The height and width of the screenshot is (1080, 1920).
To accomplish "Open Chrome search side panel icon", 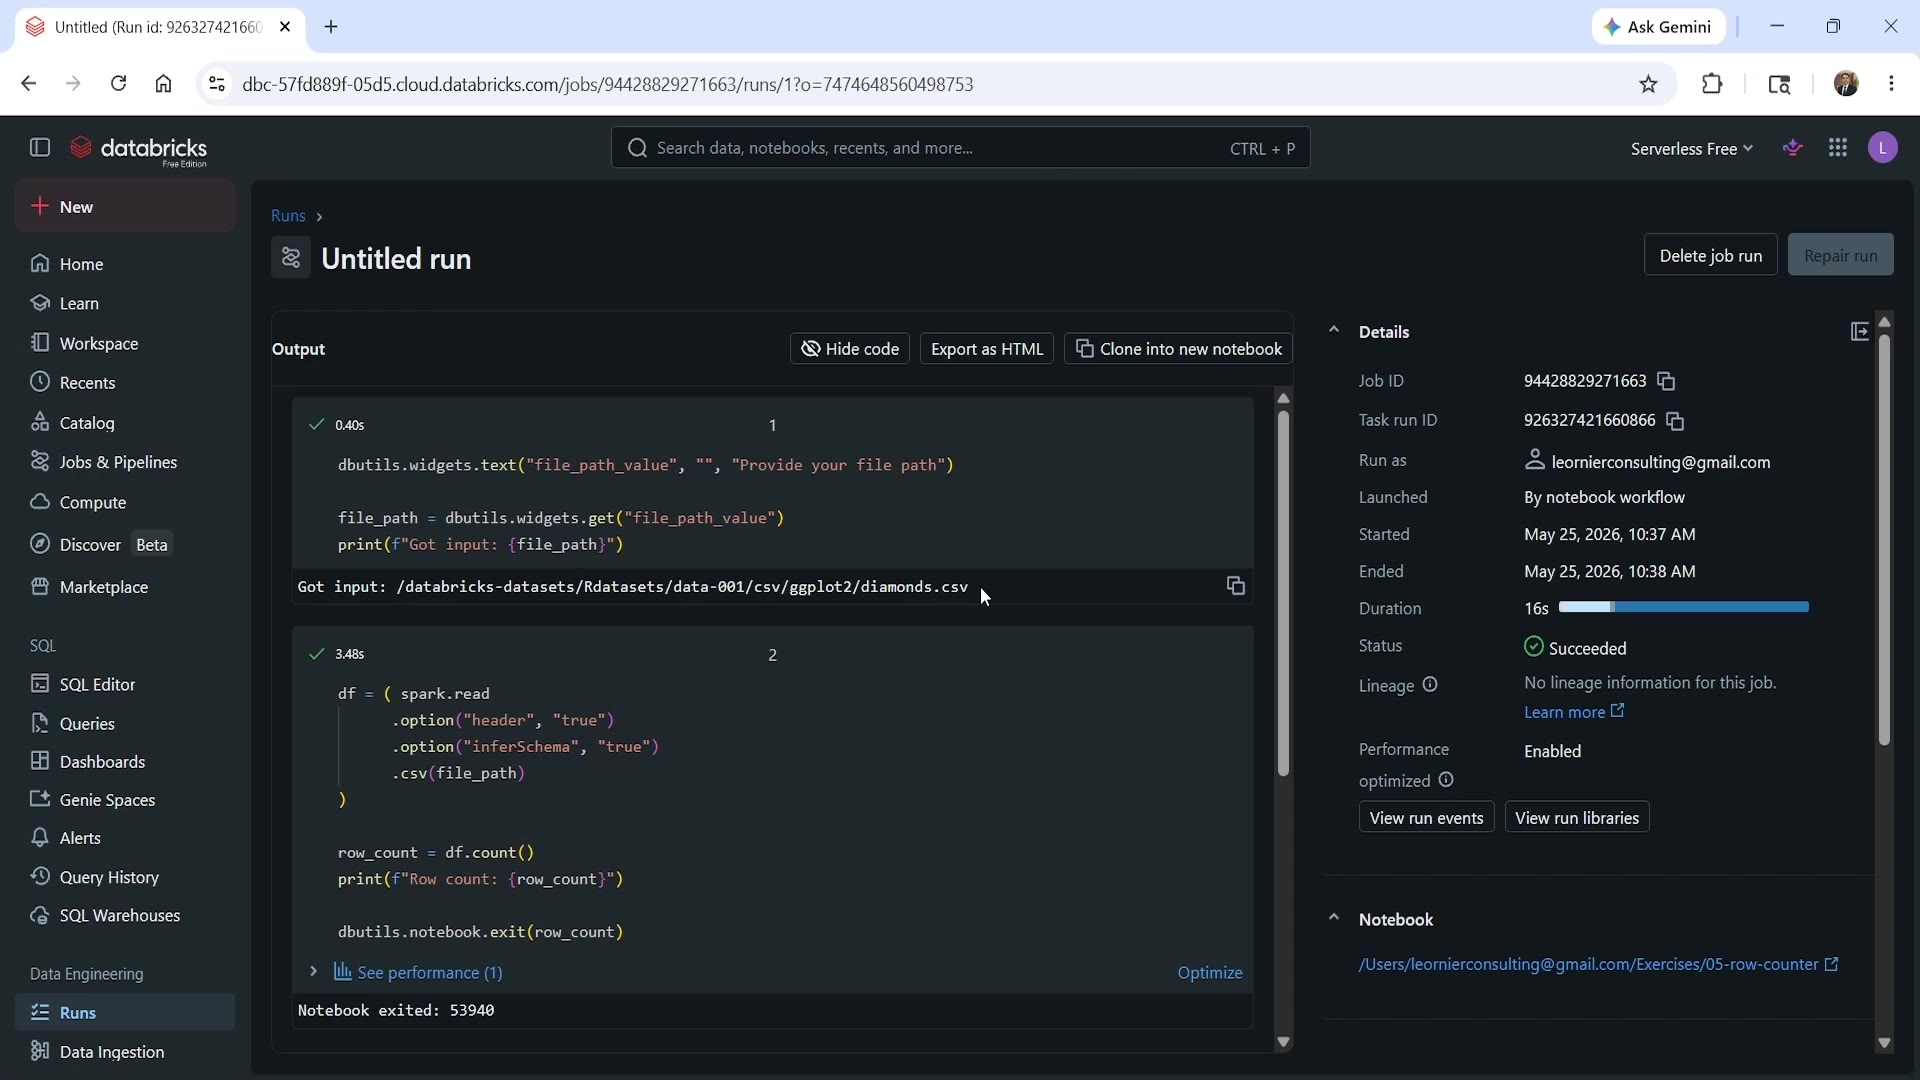I will tap(1779, 84).
